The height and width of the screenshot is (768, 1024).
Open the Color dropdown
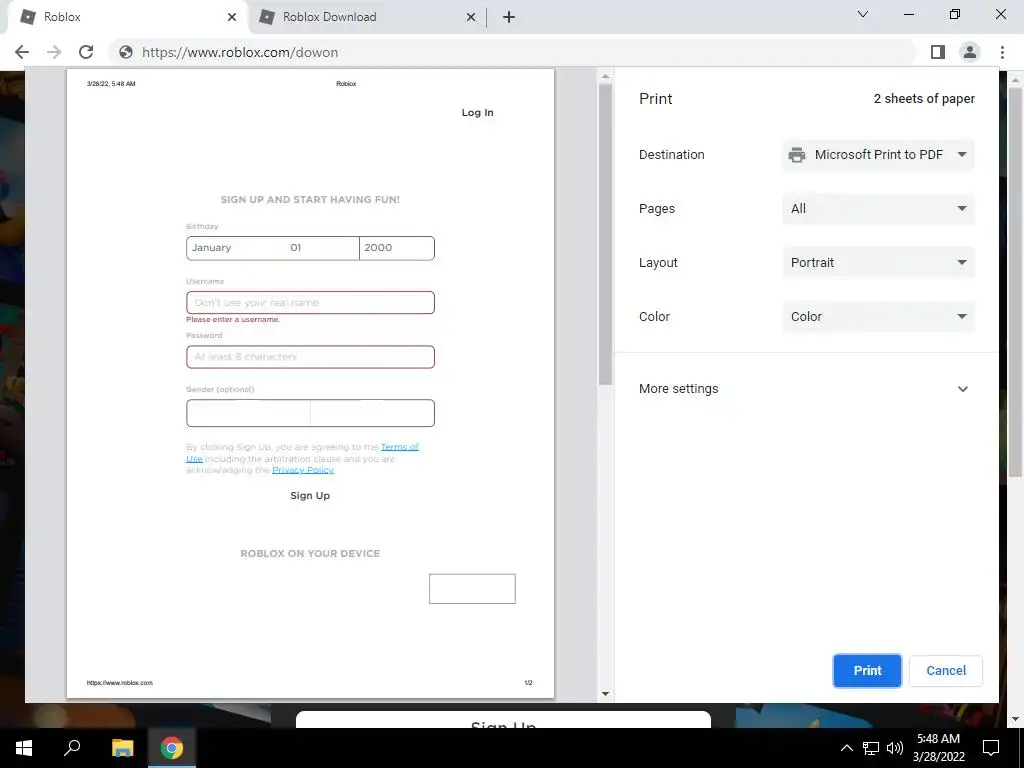[878, 317]
